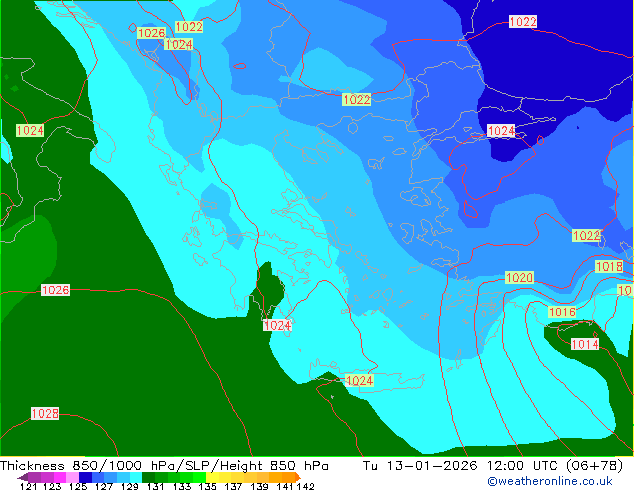Click the chart title 'Thickness 850/1000 hPa/SLP/Height 850 hPa'
This screenshot has height=490, width=634.
point(164,466)
